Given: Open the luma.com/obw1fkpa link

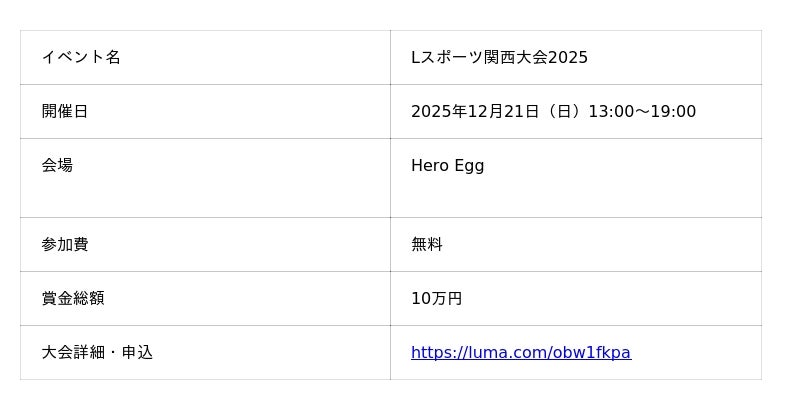Looking at the screenshot, I should pos(520,353).
